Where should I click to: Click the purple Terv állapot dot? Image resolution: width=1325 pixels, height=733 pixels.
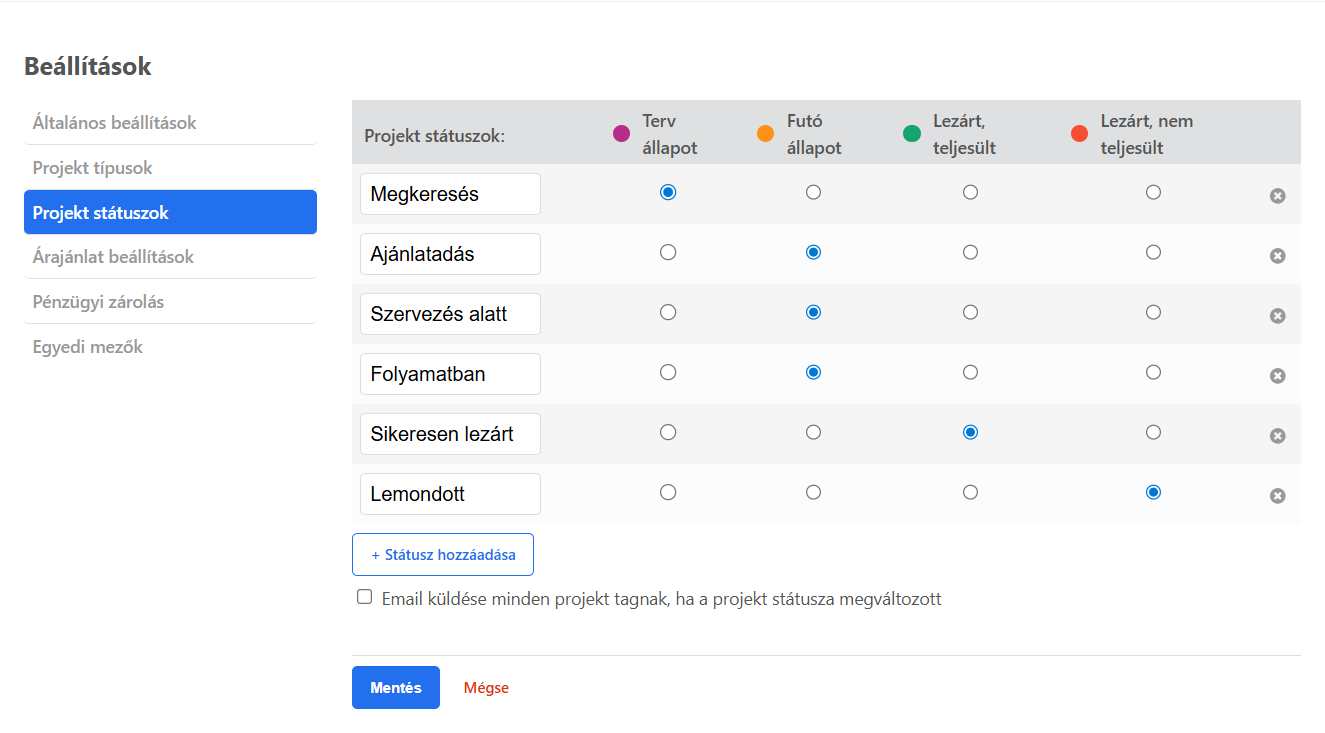(x=620, y=132)
